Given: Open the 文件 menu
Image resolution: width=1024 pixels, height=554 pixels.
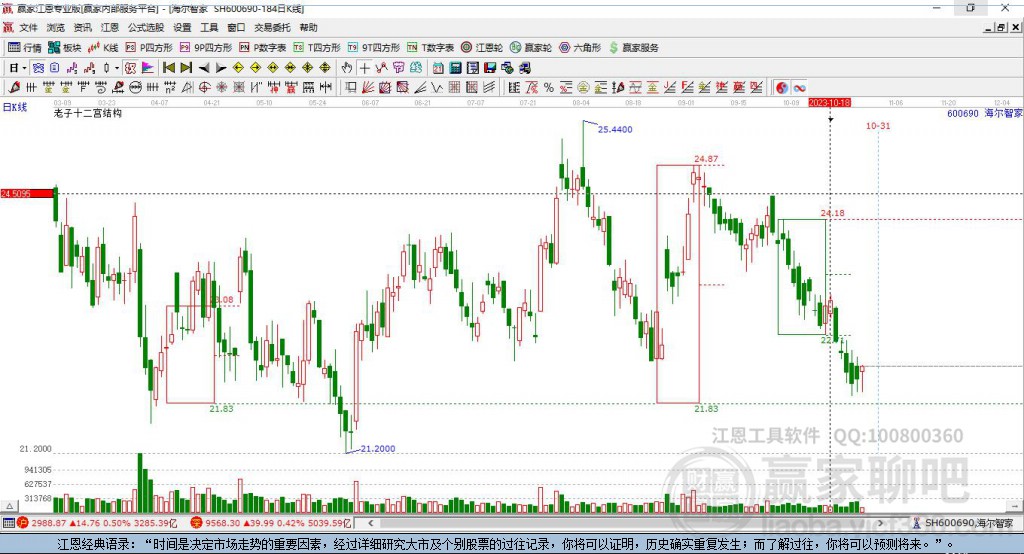Looking at the screenshot, I should tap(28, 27).
